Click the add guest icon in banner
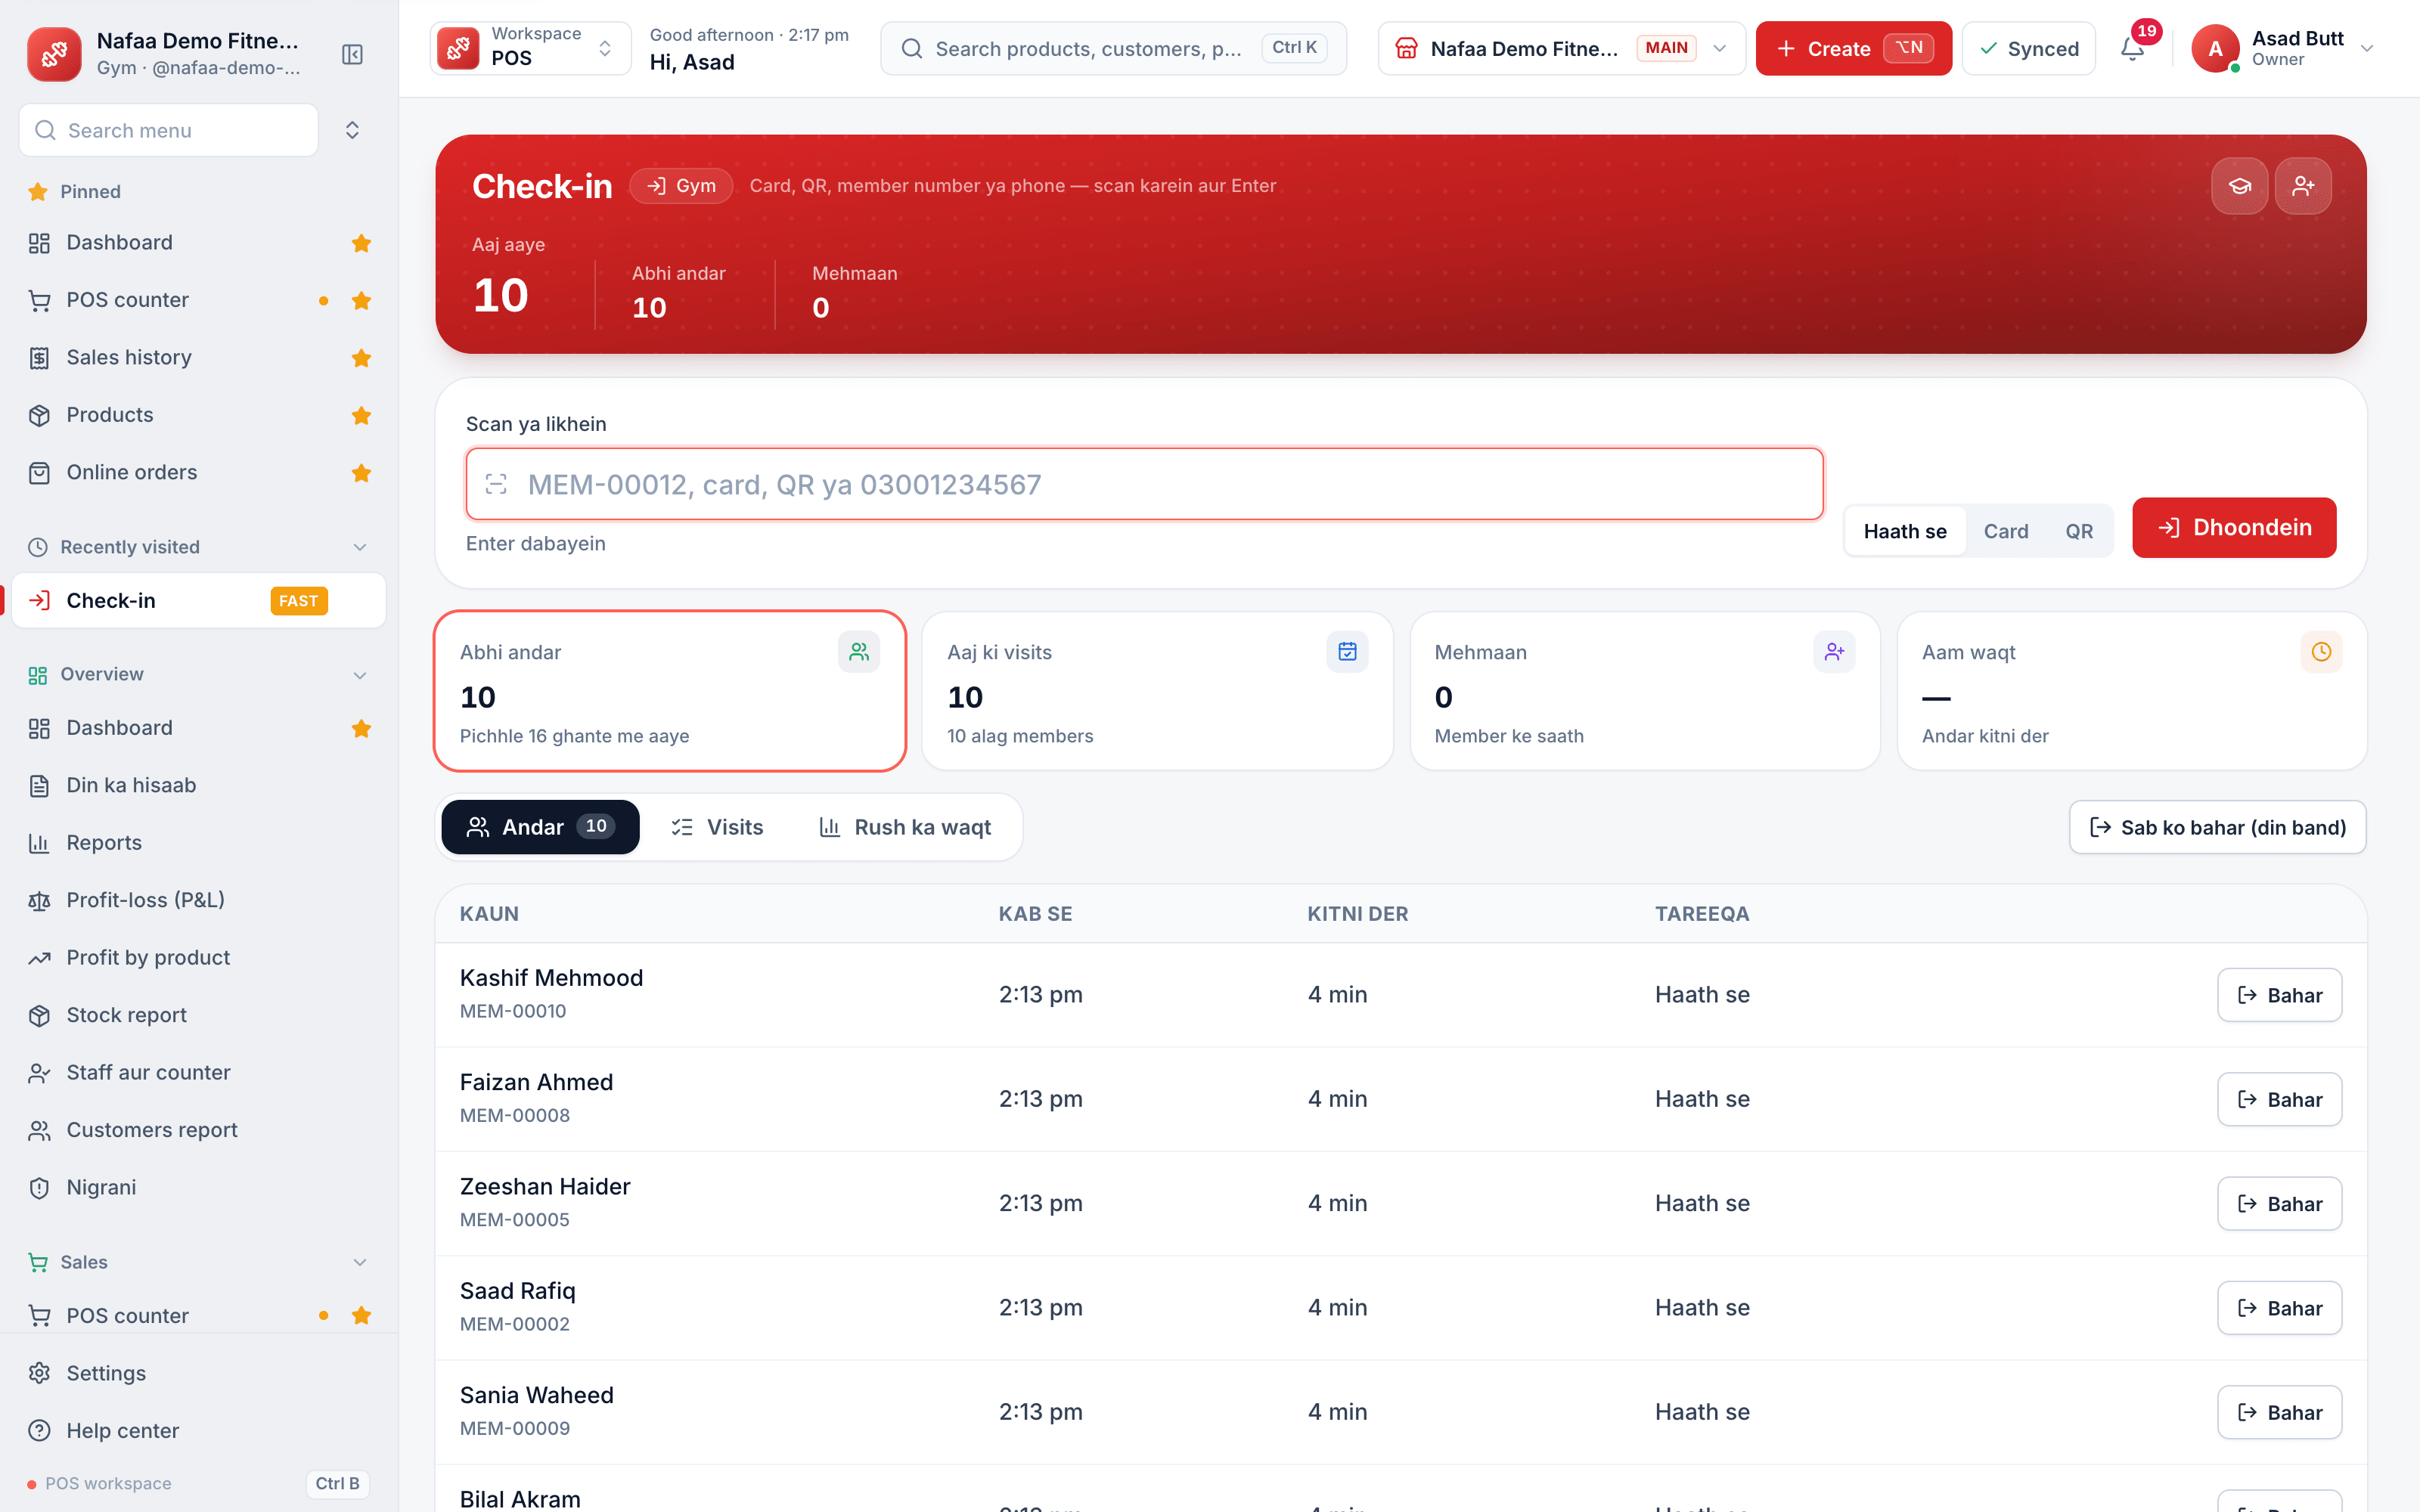 (x=2303, y=186)
